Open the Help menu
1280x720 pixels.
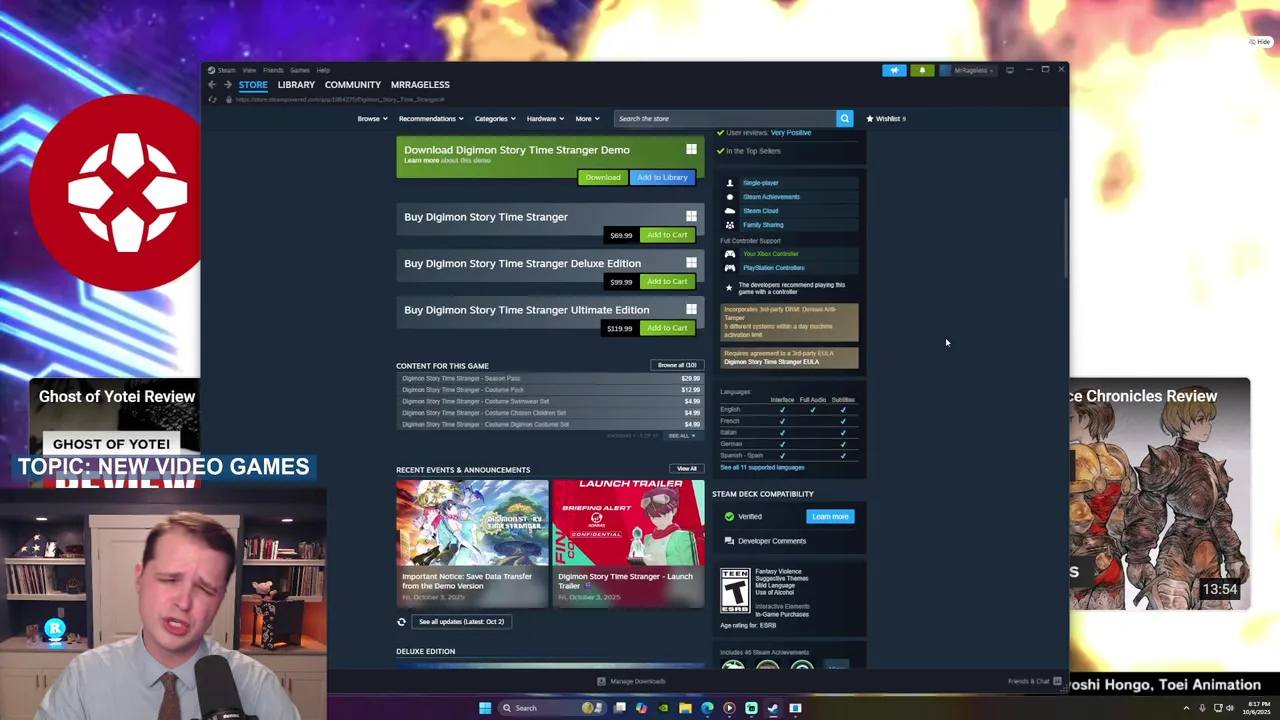(323, 70)
